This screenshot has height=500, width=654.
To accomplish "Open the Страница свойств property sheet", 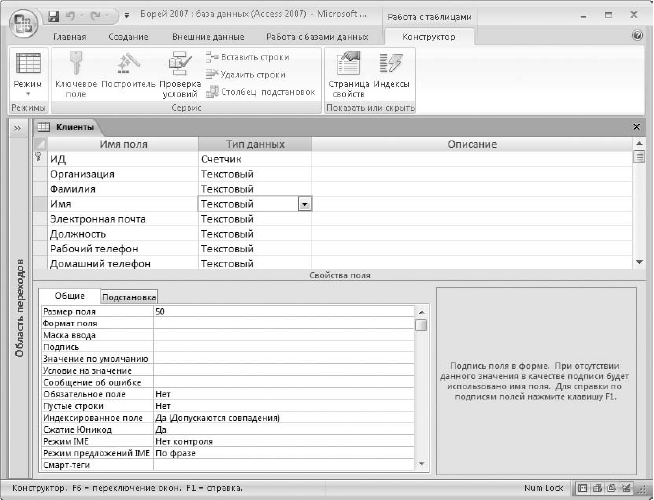I will (348, 63).
